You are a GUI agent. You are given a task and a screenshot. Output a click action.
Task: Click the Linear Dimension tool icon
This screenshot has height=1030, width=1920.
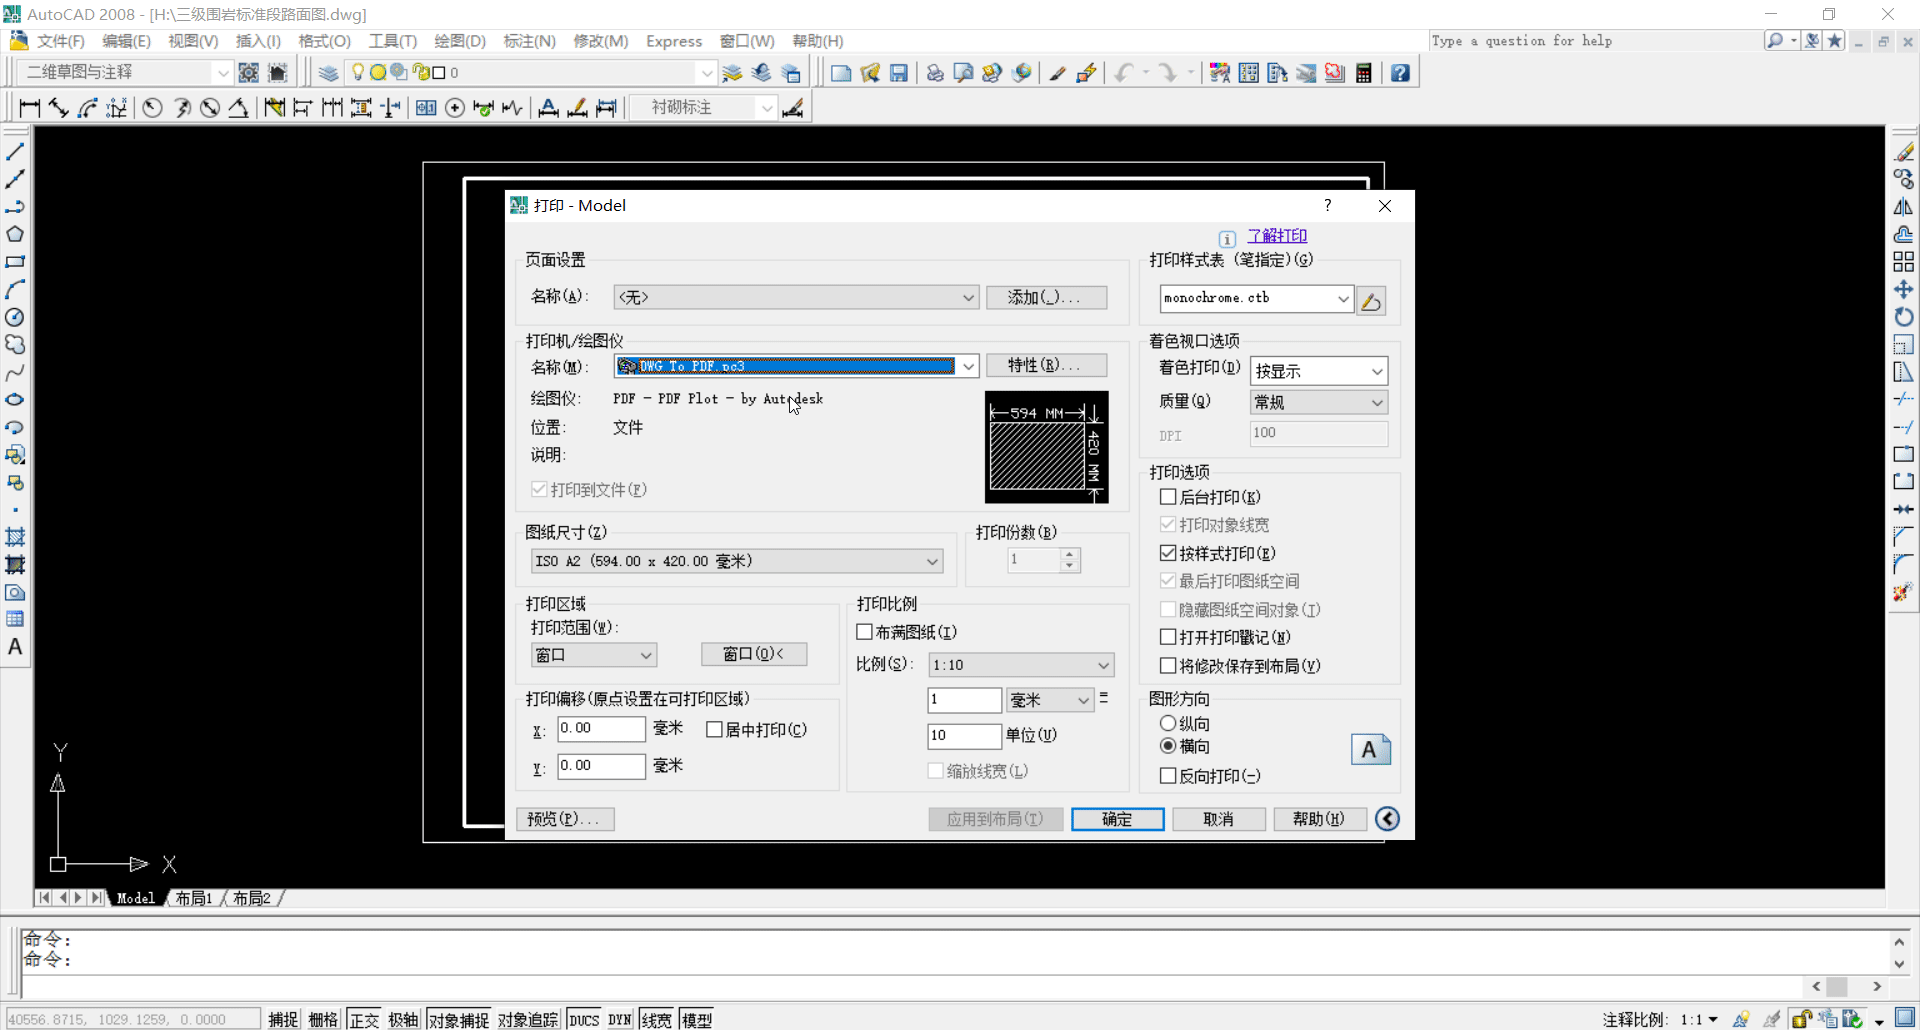coord(29,108)
